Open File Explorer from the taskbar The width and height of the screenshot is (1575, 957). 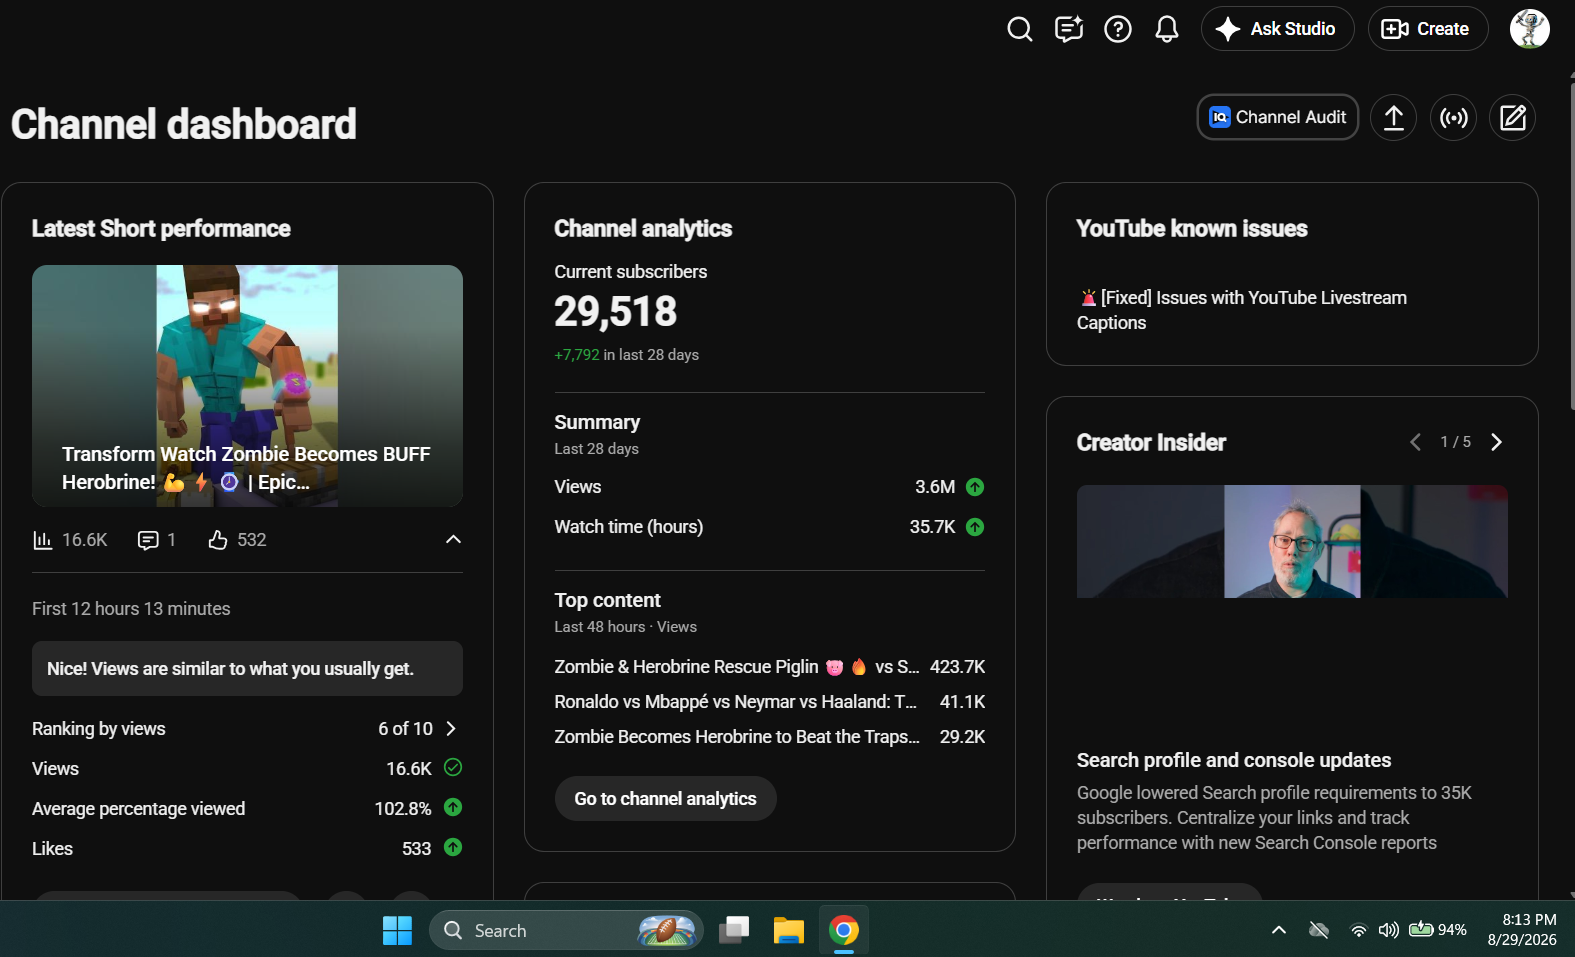pyautogui.click(x=789, y=931)
